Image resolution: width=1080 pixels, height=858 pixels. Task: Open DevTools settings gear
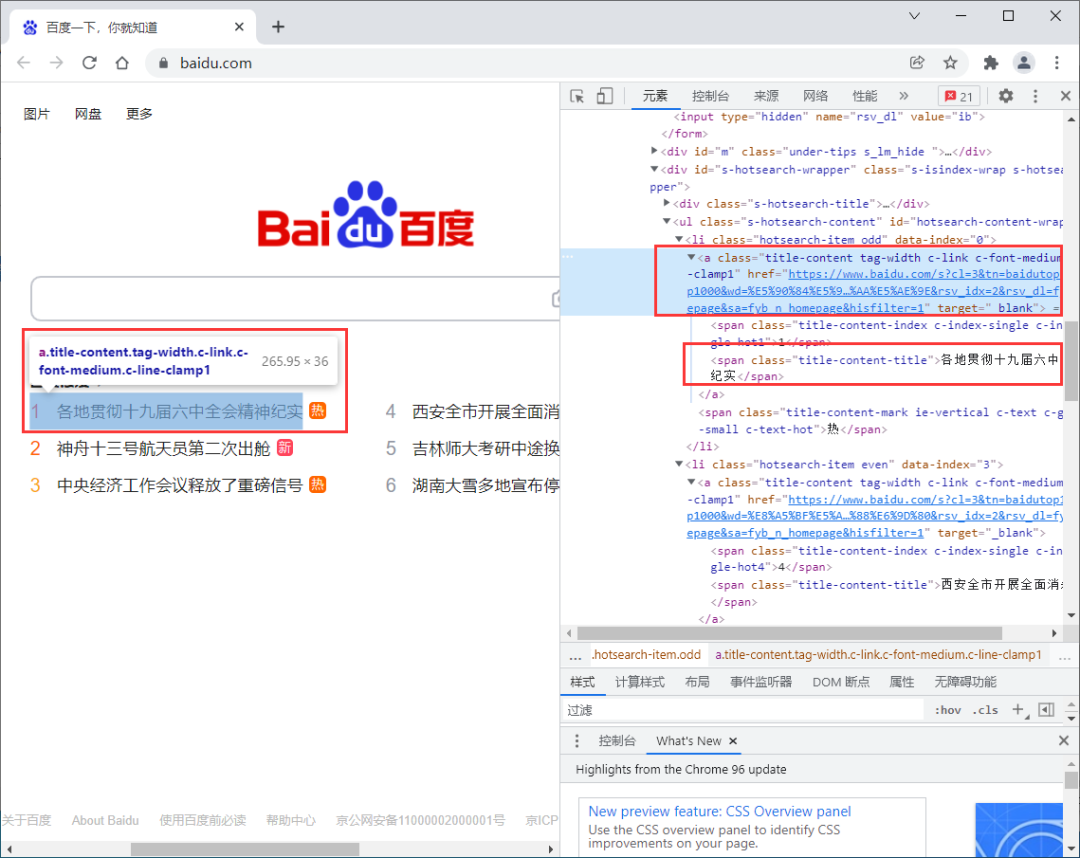1006,96
